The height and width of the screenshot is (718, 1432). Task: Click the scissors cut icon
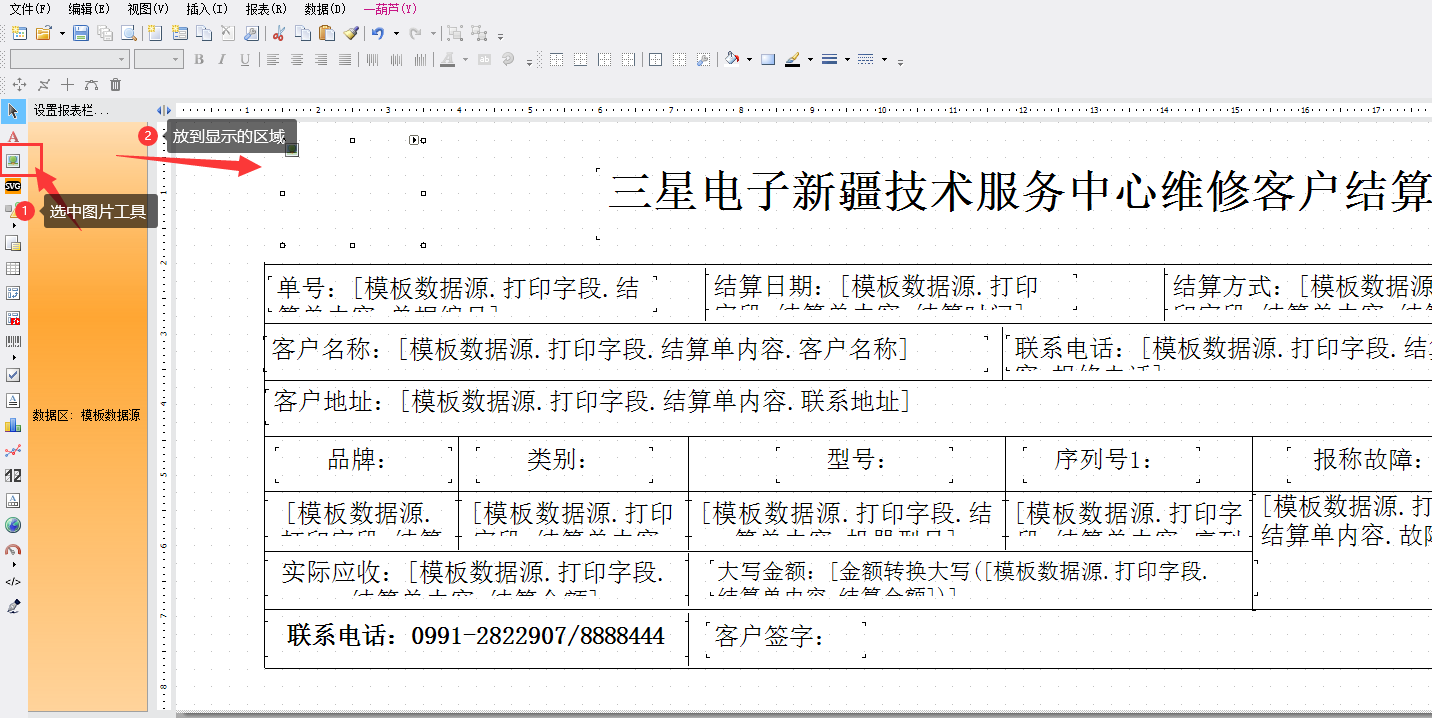(x=279, y=33)
